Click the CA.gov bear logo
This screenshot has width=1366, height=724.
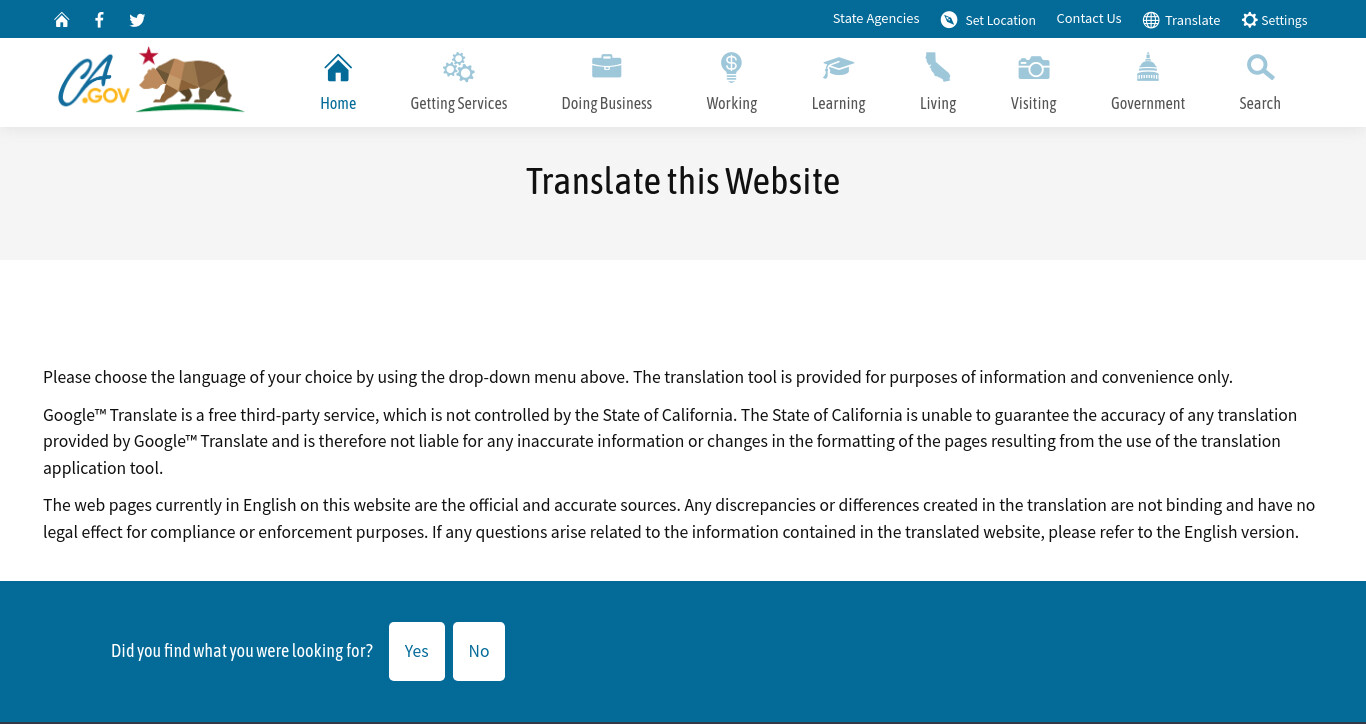[x=151, y=80]
